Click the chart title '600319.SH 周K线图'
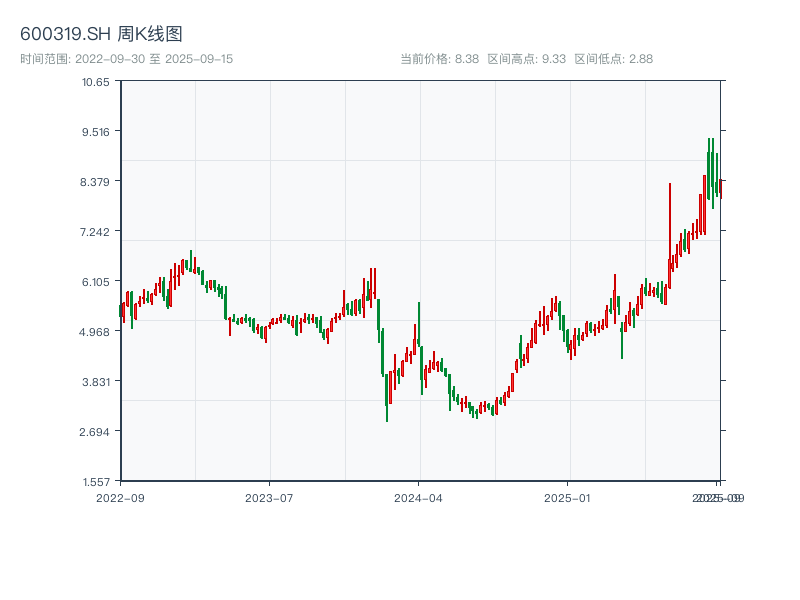Screen dimensions: 800x600 101,34
